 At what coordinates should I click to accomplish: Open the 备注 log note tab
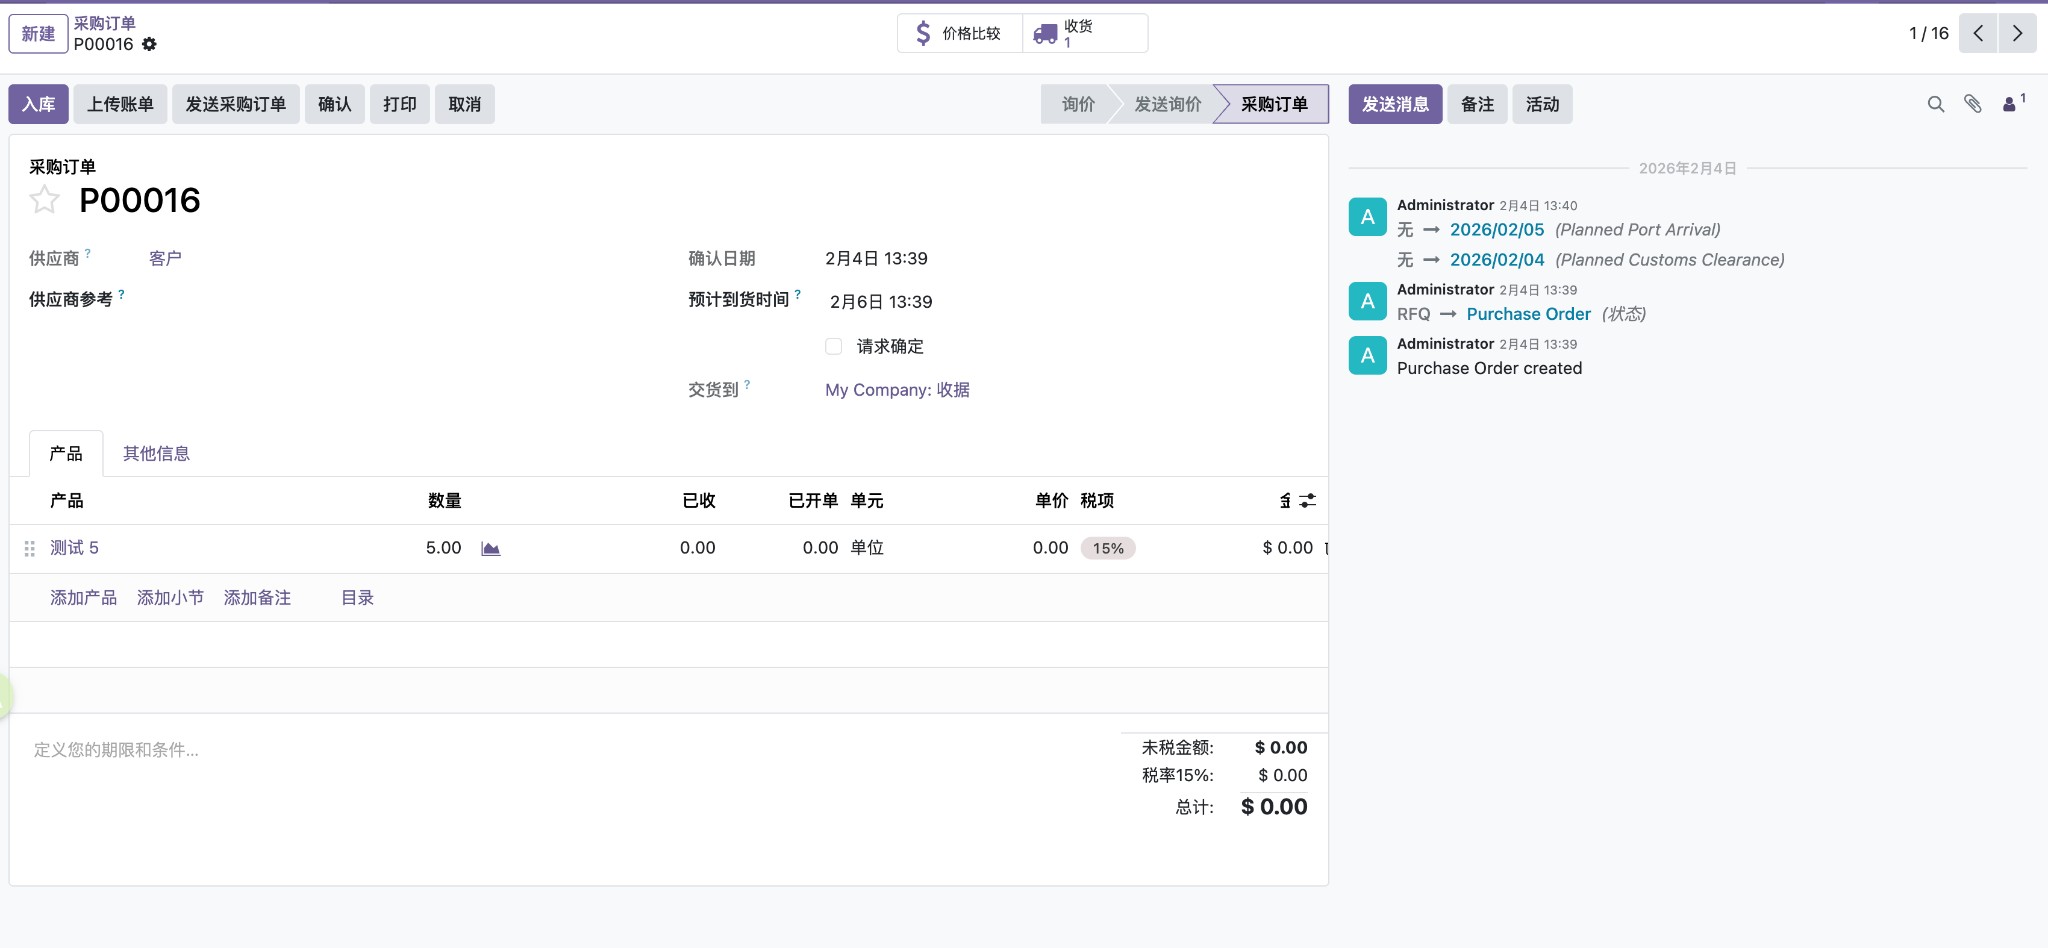tap(1477, 104)
